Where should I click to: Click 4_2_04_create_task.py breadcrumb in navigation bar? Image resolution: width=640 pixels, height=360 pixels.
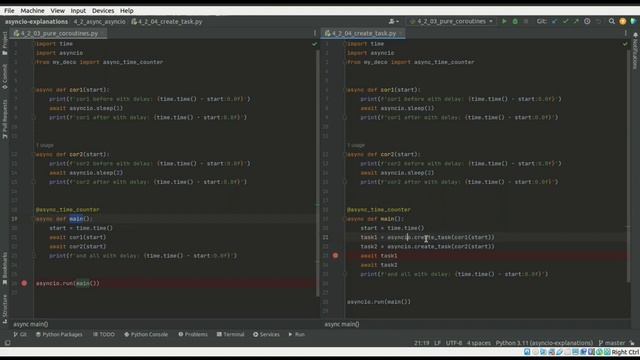tap(167, 22)
